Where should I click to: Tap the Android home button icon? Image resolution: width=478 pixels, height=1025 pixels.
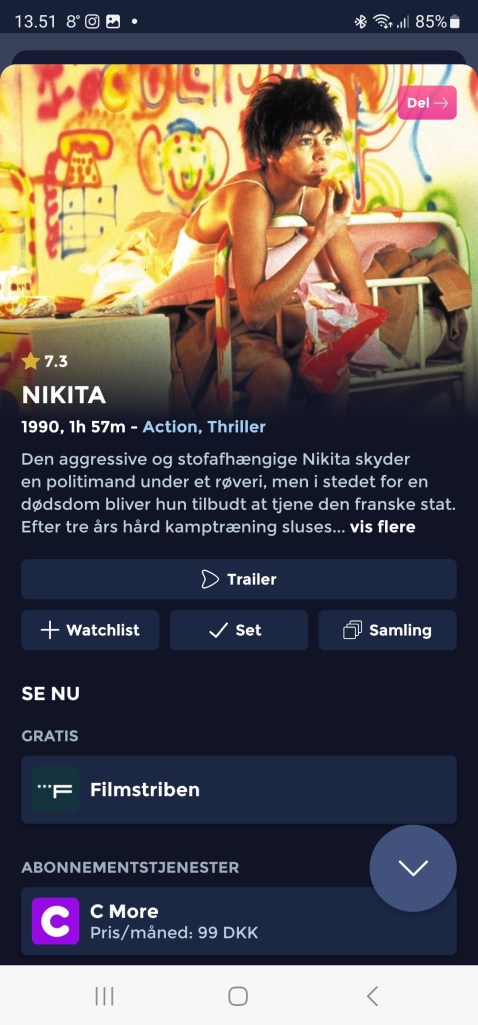coord(238,996)
